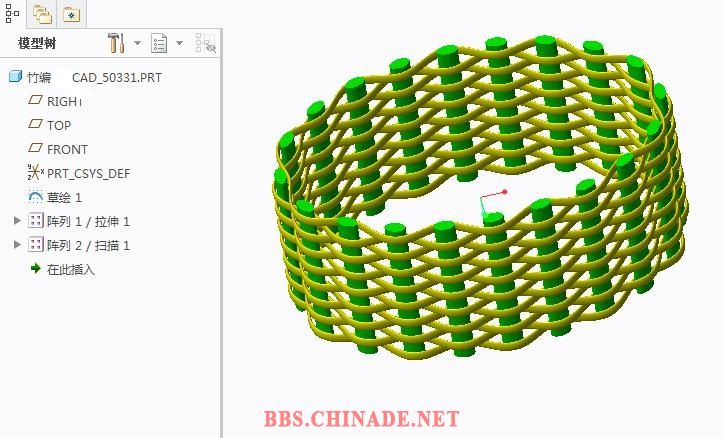Image resolution: width=725 pixels, height=438 pixels.
Task: Click the tree display list icon
Action: (x=159, y=43)
